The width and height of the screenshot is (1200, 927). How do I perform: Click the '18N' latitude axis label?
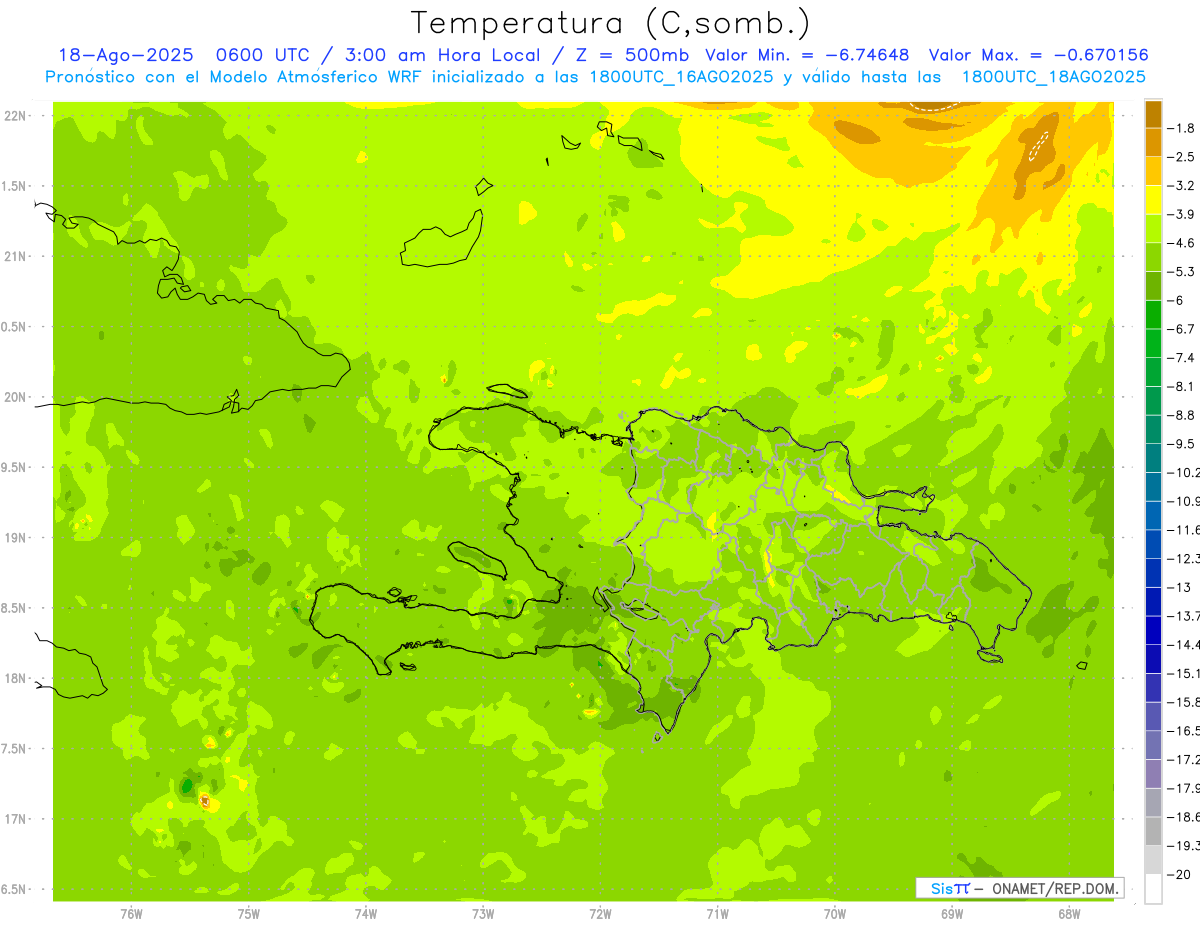click(14, 678)
